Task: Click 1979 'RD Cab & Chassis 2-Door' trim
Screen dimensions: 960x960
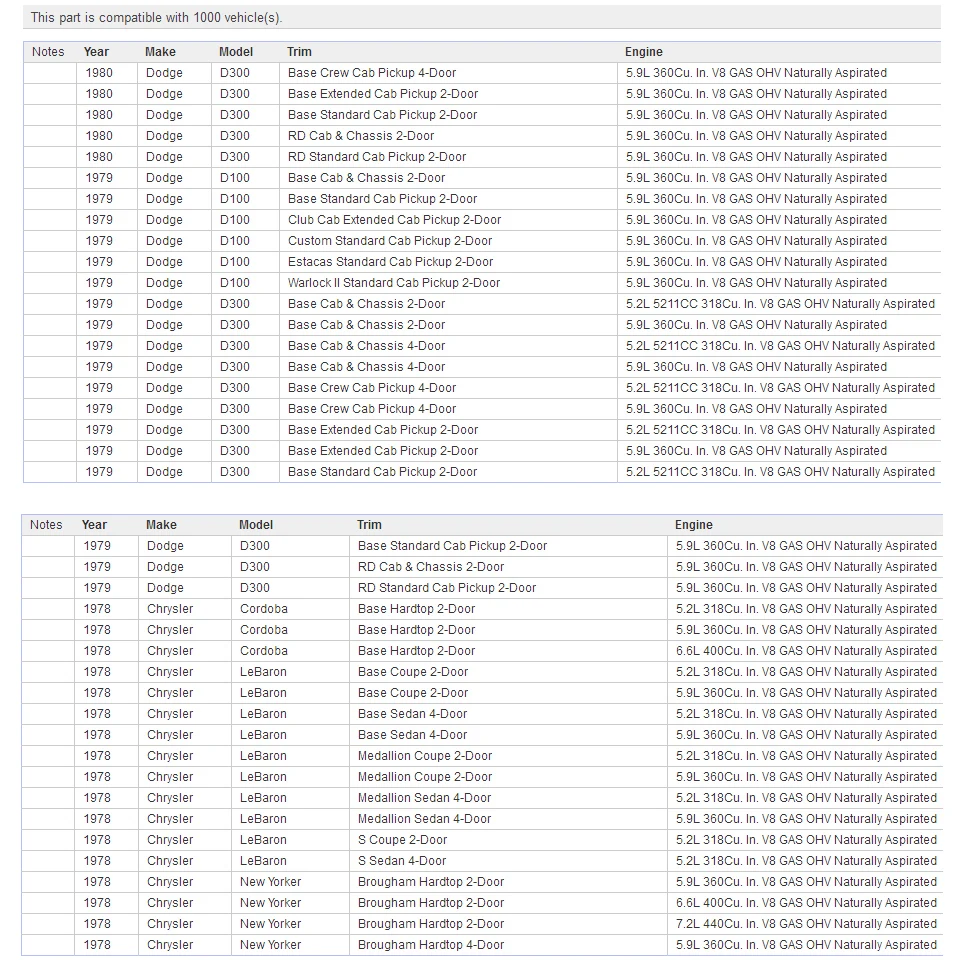Action: (431, 567)
